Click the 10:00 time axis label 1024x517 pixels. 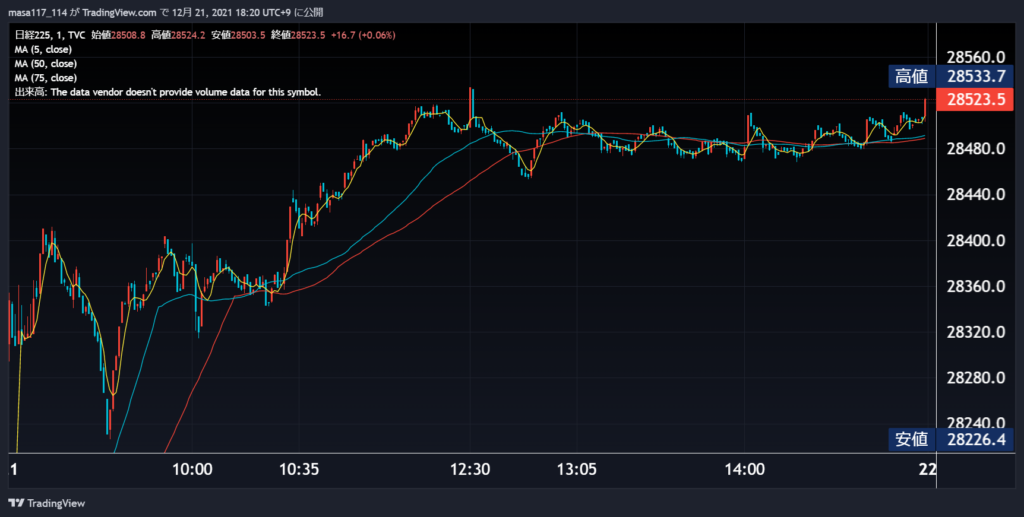[192, 469]
